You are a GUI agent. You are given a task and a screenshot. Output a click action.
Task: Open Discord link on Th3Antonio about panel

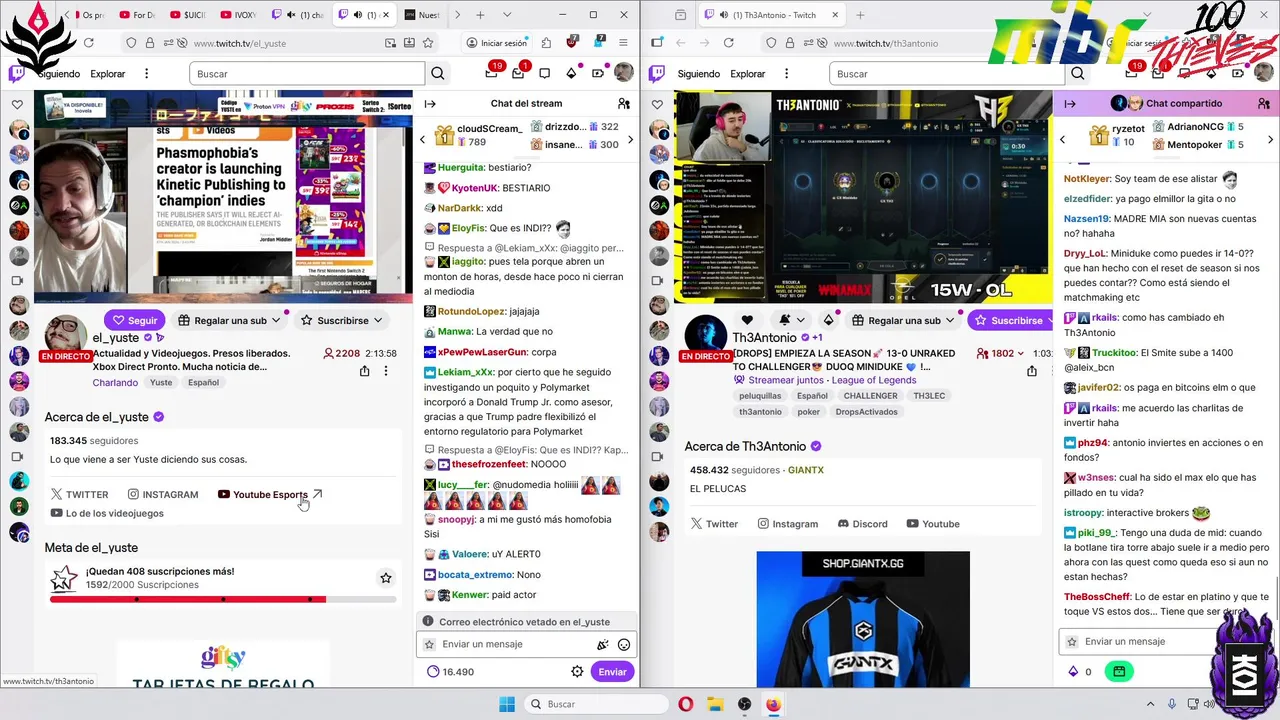(x=862, y=524)
